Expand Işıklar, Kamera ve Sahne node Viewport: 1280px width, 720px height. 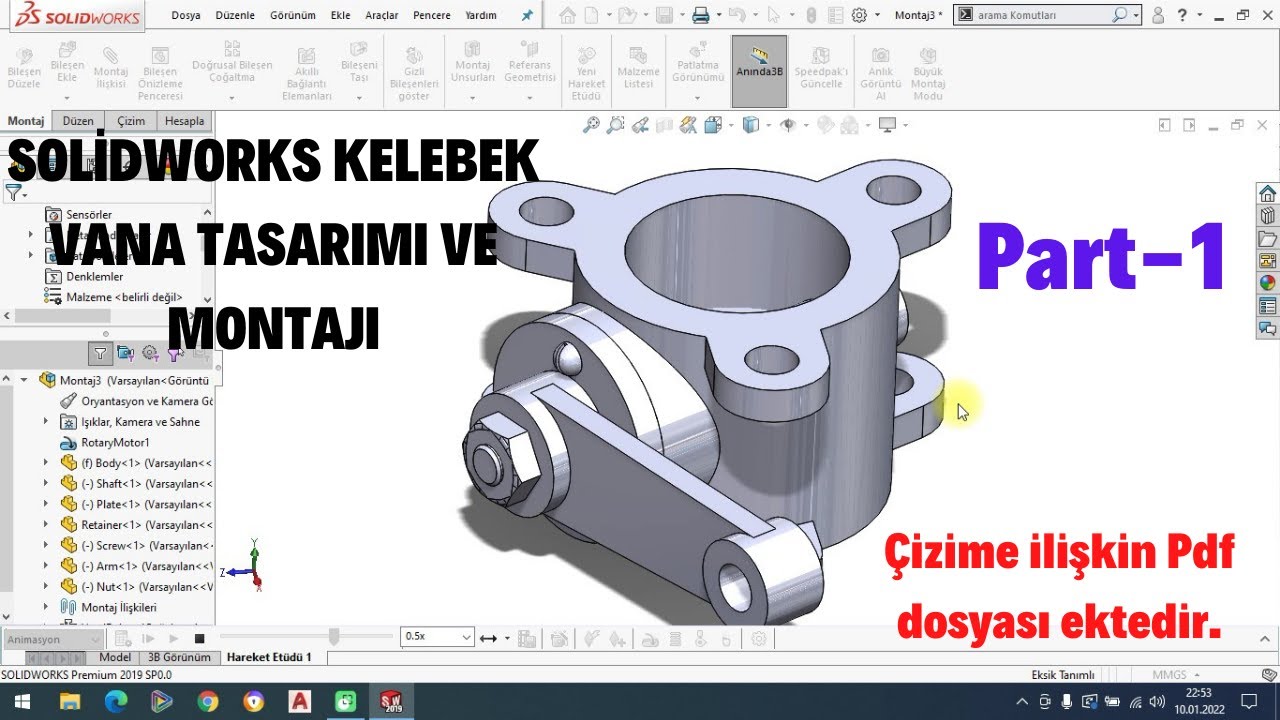pos(45,422)
